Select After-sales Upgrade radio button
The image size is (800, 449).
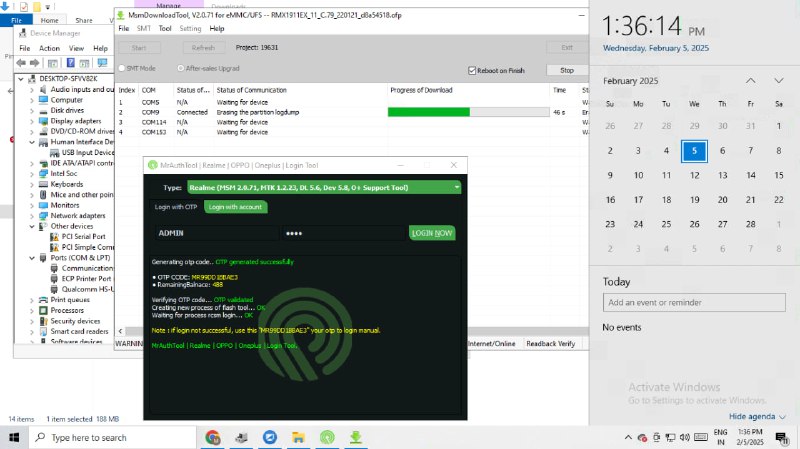pyautogui.click(x=181, y=68)
